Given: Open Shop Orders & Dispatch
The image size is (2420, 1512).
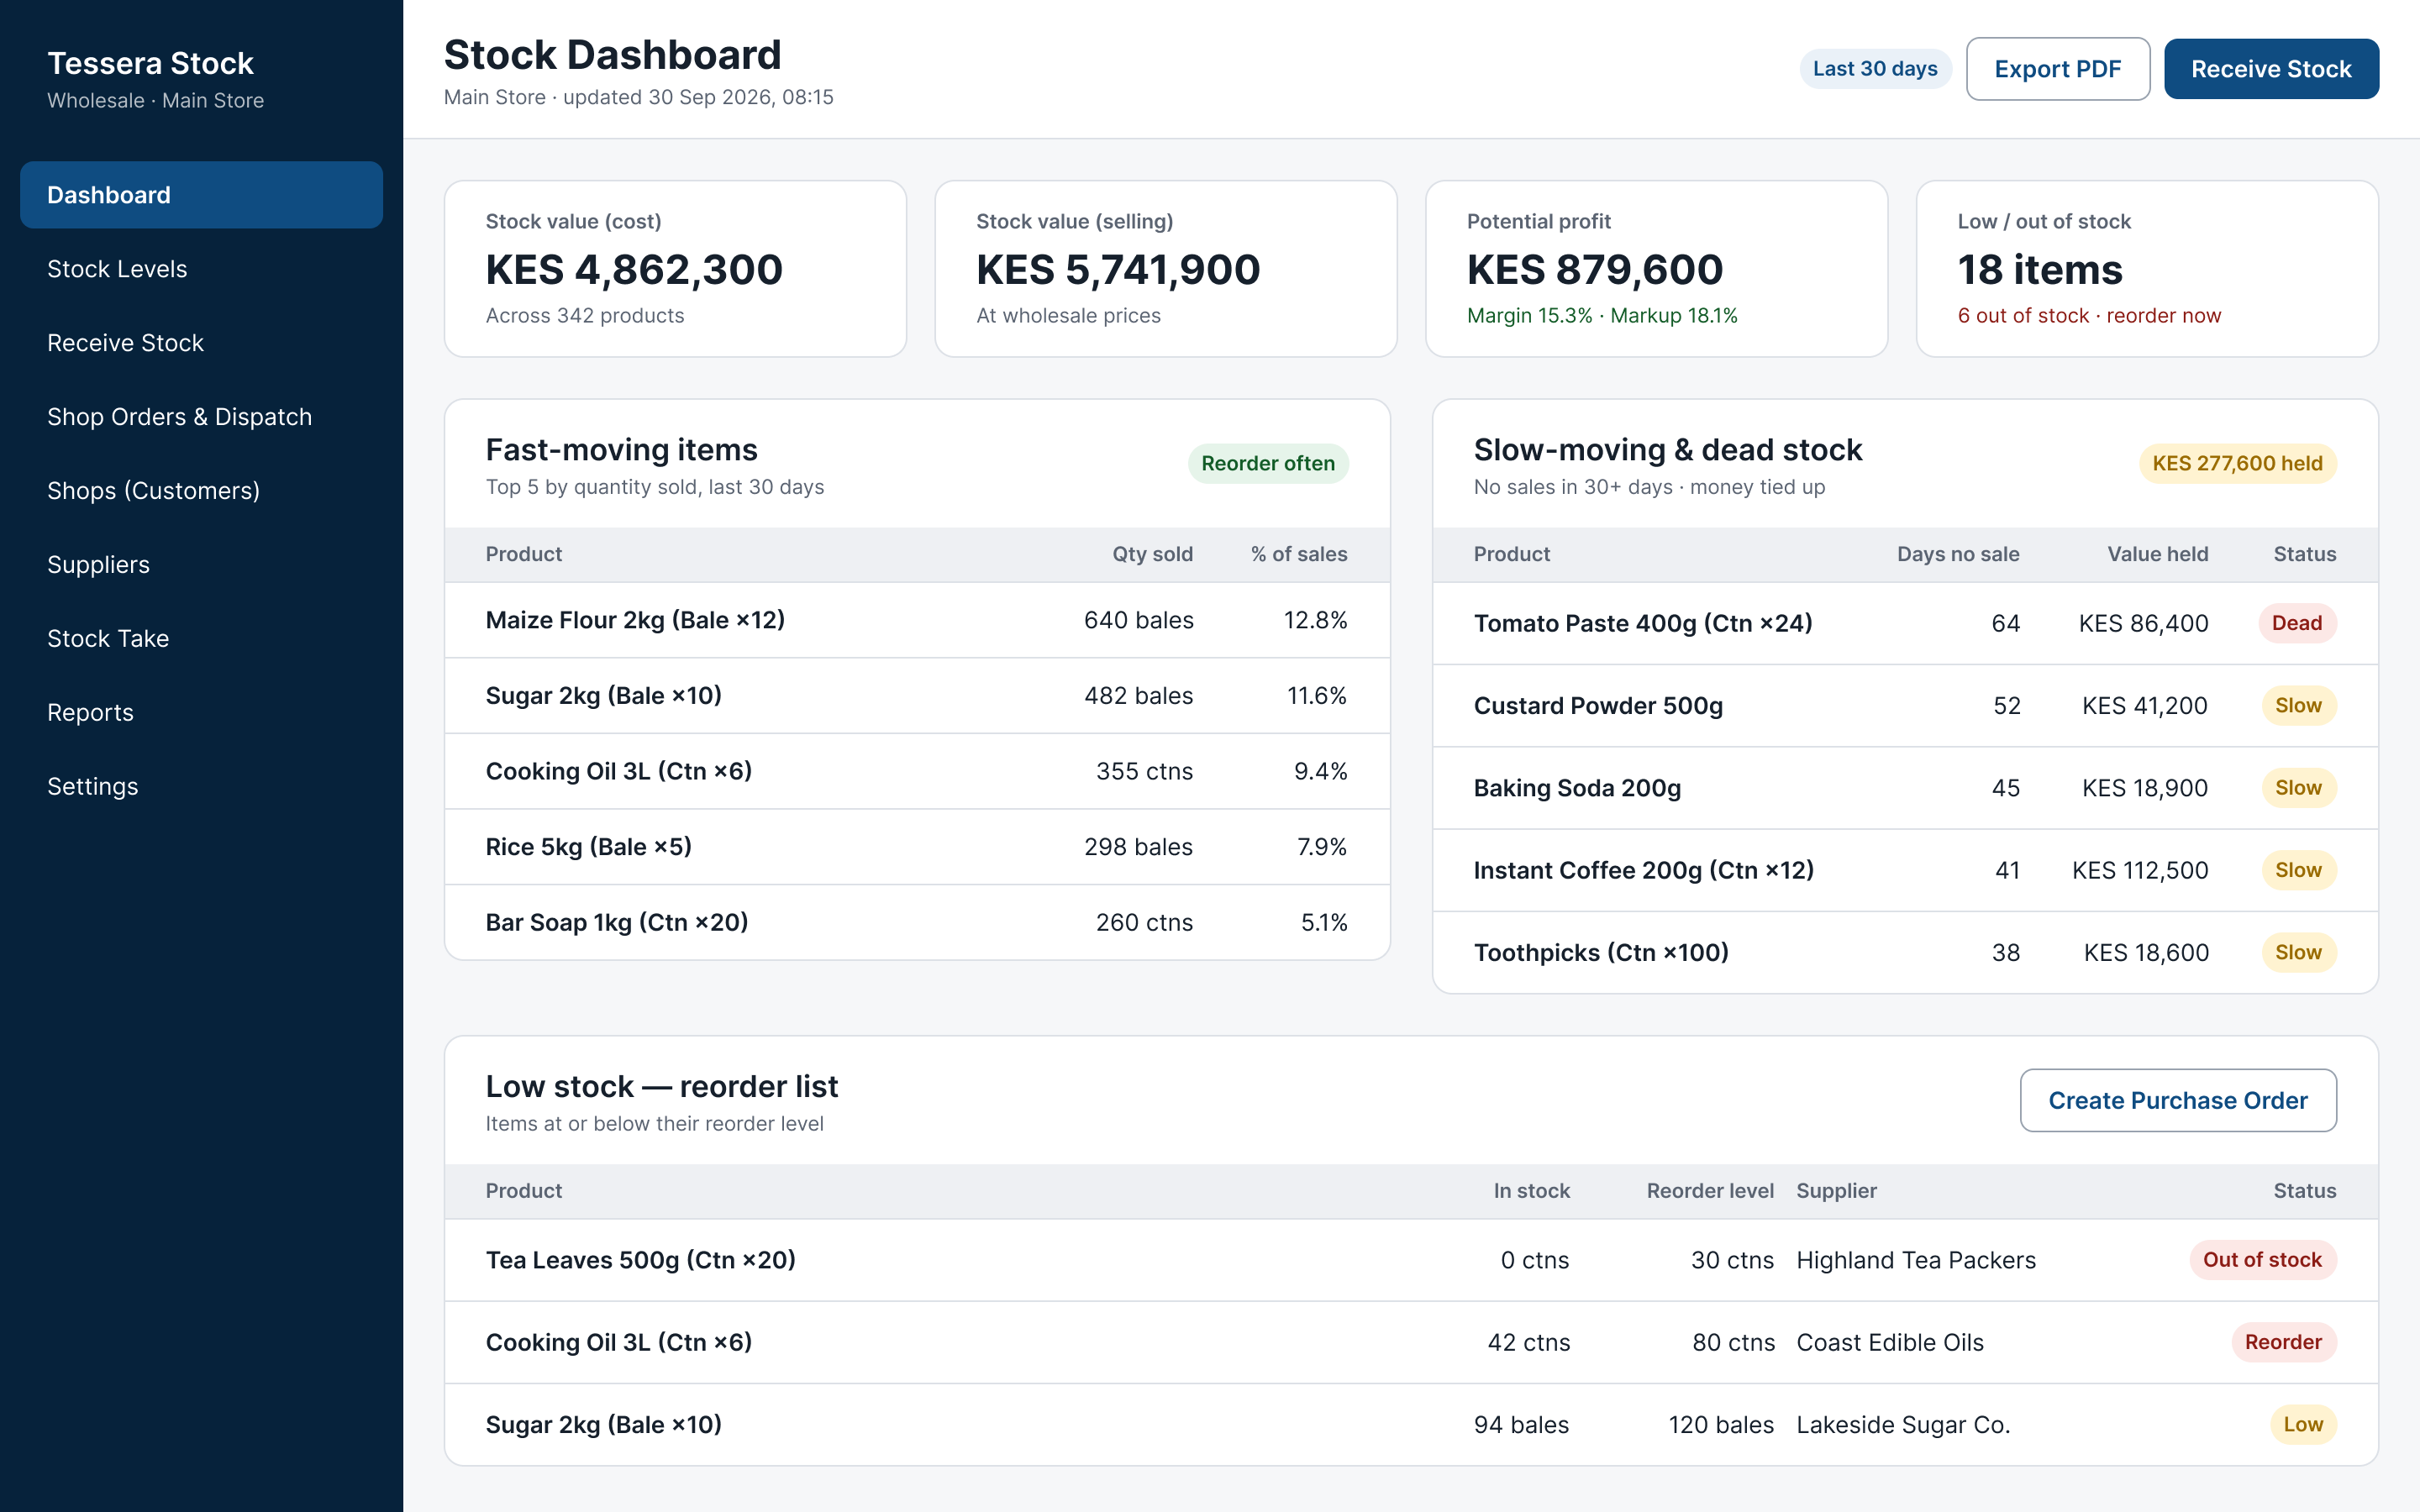Looking at the screenshot, I should [x=201, y=417].
